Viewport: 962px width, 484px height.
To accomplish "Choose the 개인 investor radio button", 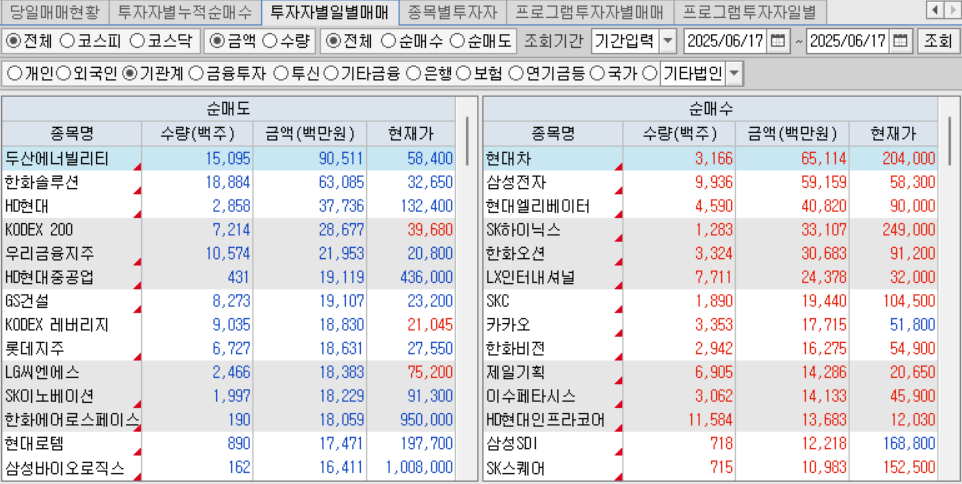I will 13,74.
